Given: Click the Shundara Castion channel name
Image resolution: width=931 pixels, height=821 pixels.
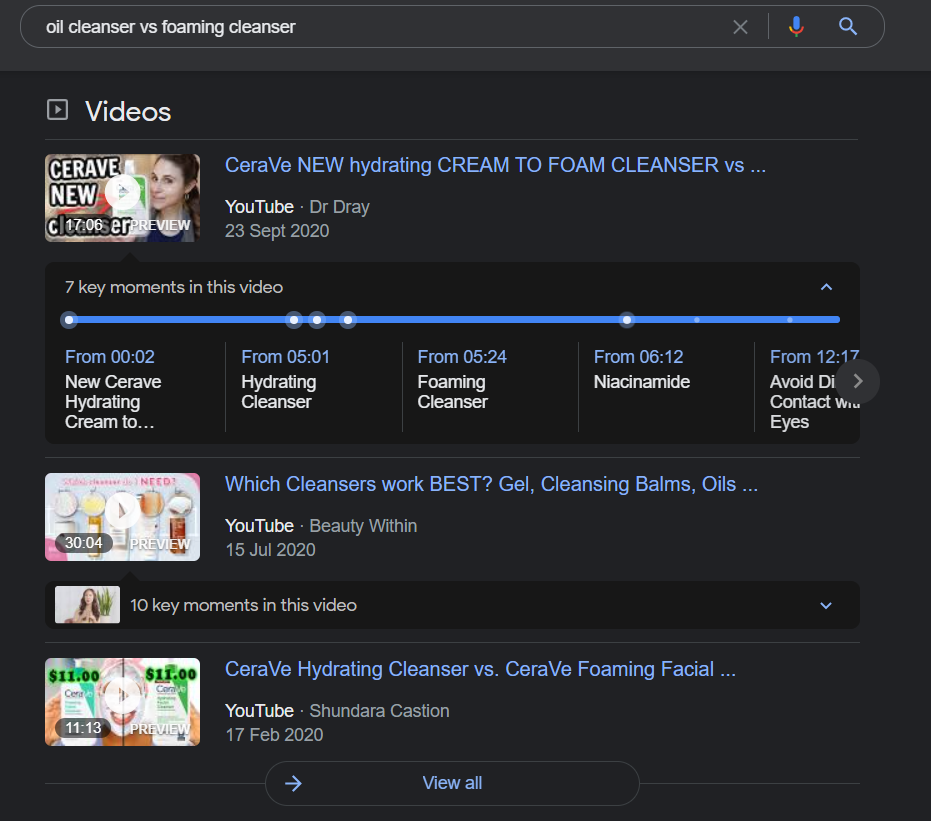Looking at the screenshot, I should click(x=379, y=711).
